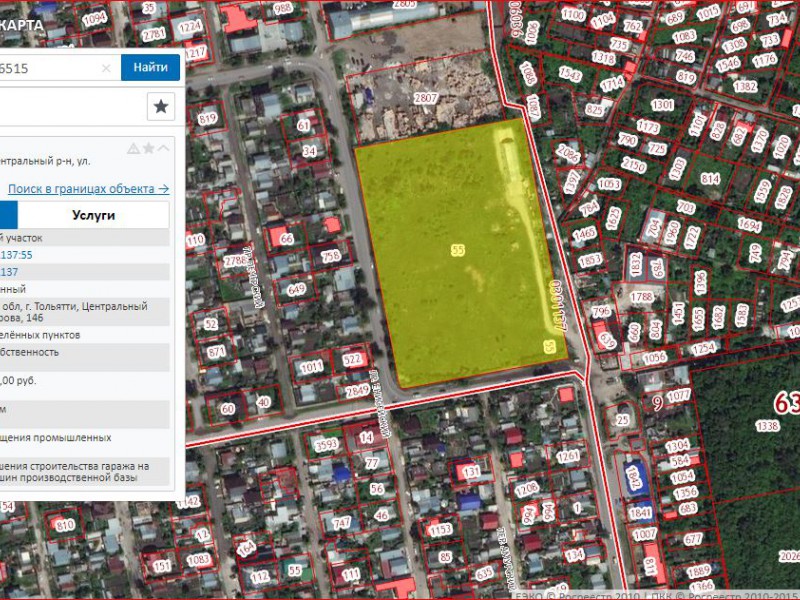Select parcel 2150 on the map
Viewport: 800px width, 600px height.
[634, 165]
